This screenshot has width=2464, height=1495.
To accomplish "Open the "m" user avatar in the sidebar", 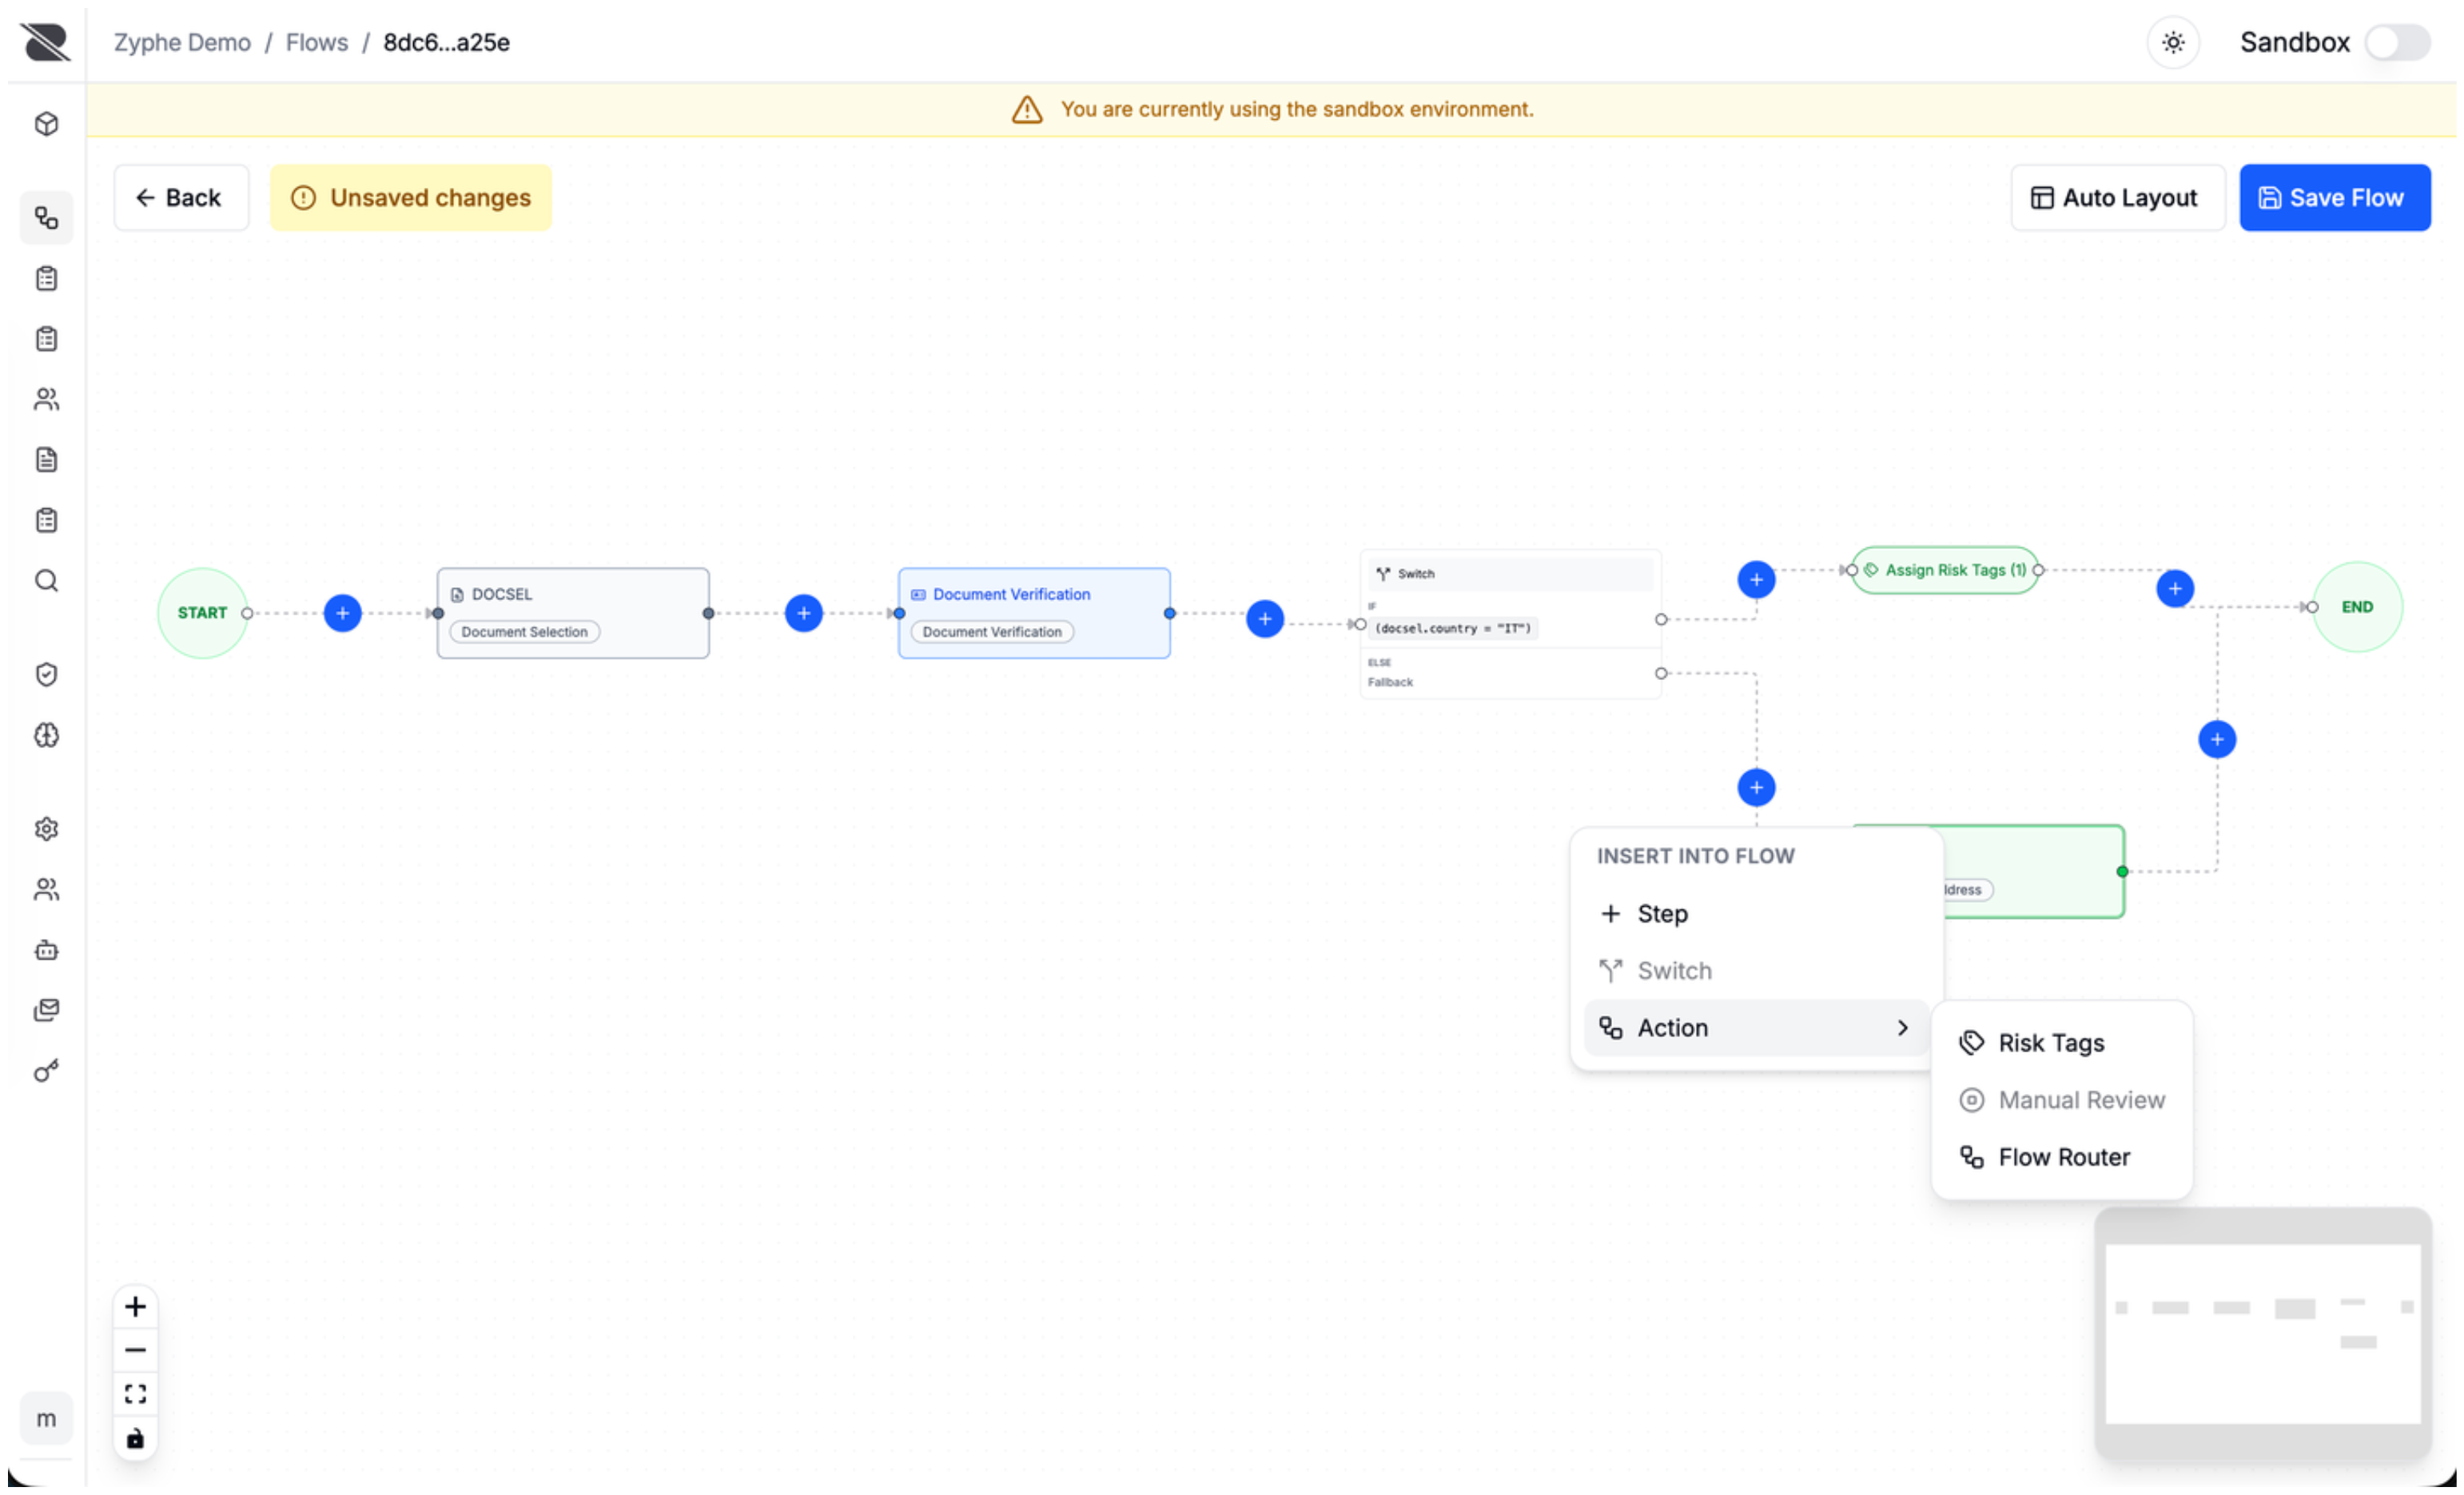I will click(x=46, y=1419).
